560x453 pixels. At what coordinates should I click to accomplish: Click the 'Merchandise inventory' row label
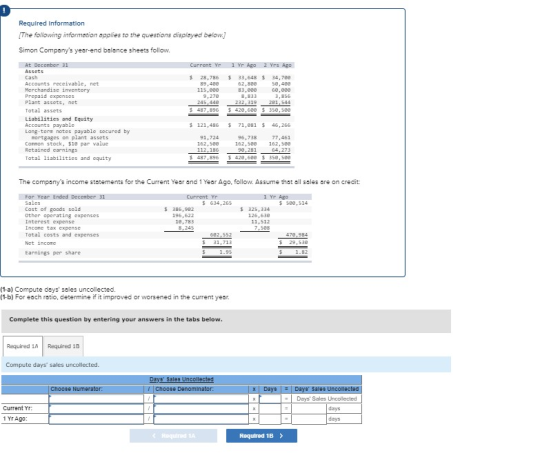point(57,90)
